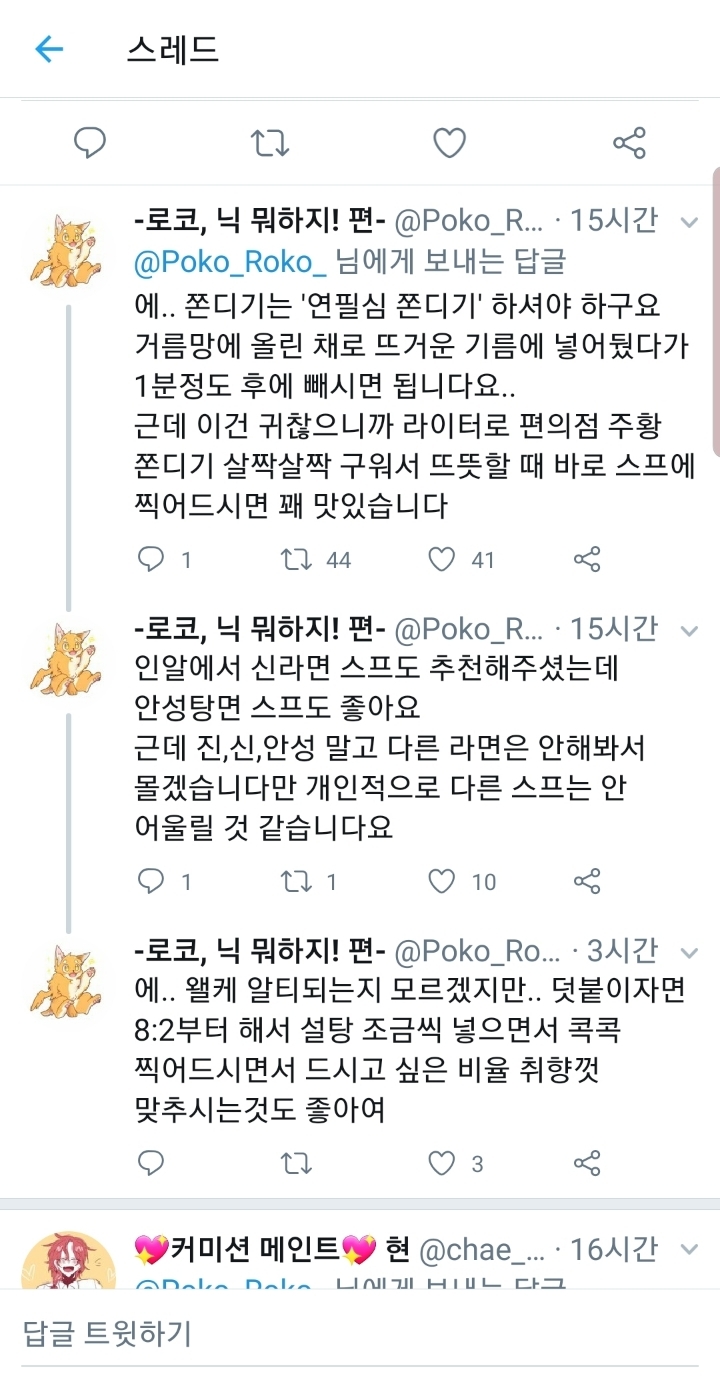This screenshot has height=1376, width=720.
Task: Tap the retweet icon showing 44
Action: [x=297, y=560]
